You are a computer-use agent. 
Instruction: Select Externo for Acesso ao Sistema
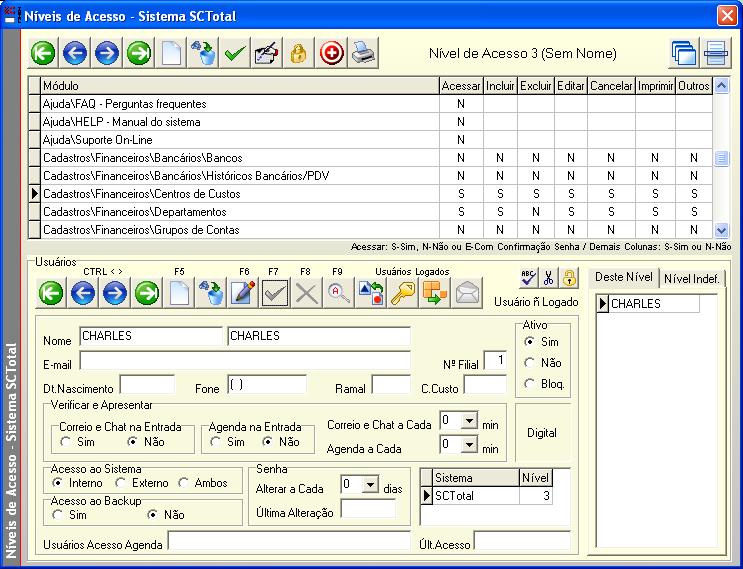[x=122, y=483]
